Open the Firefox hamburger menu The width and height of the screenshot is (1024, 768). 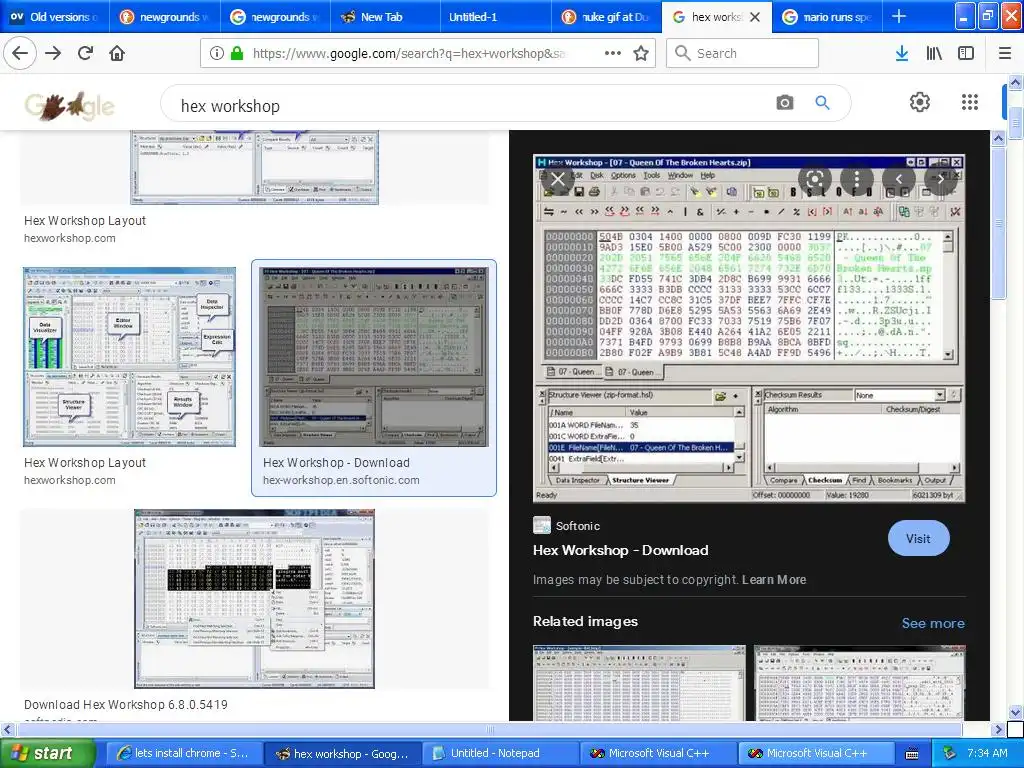pos(1004,53)
